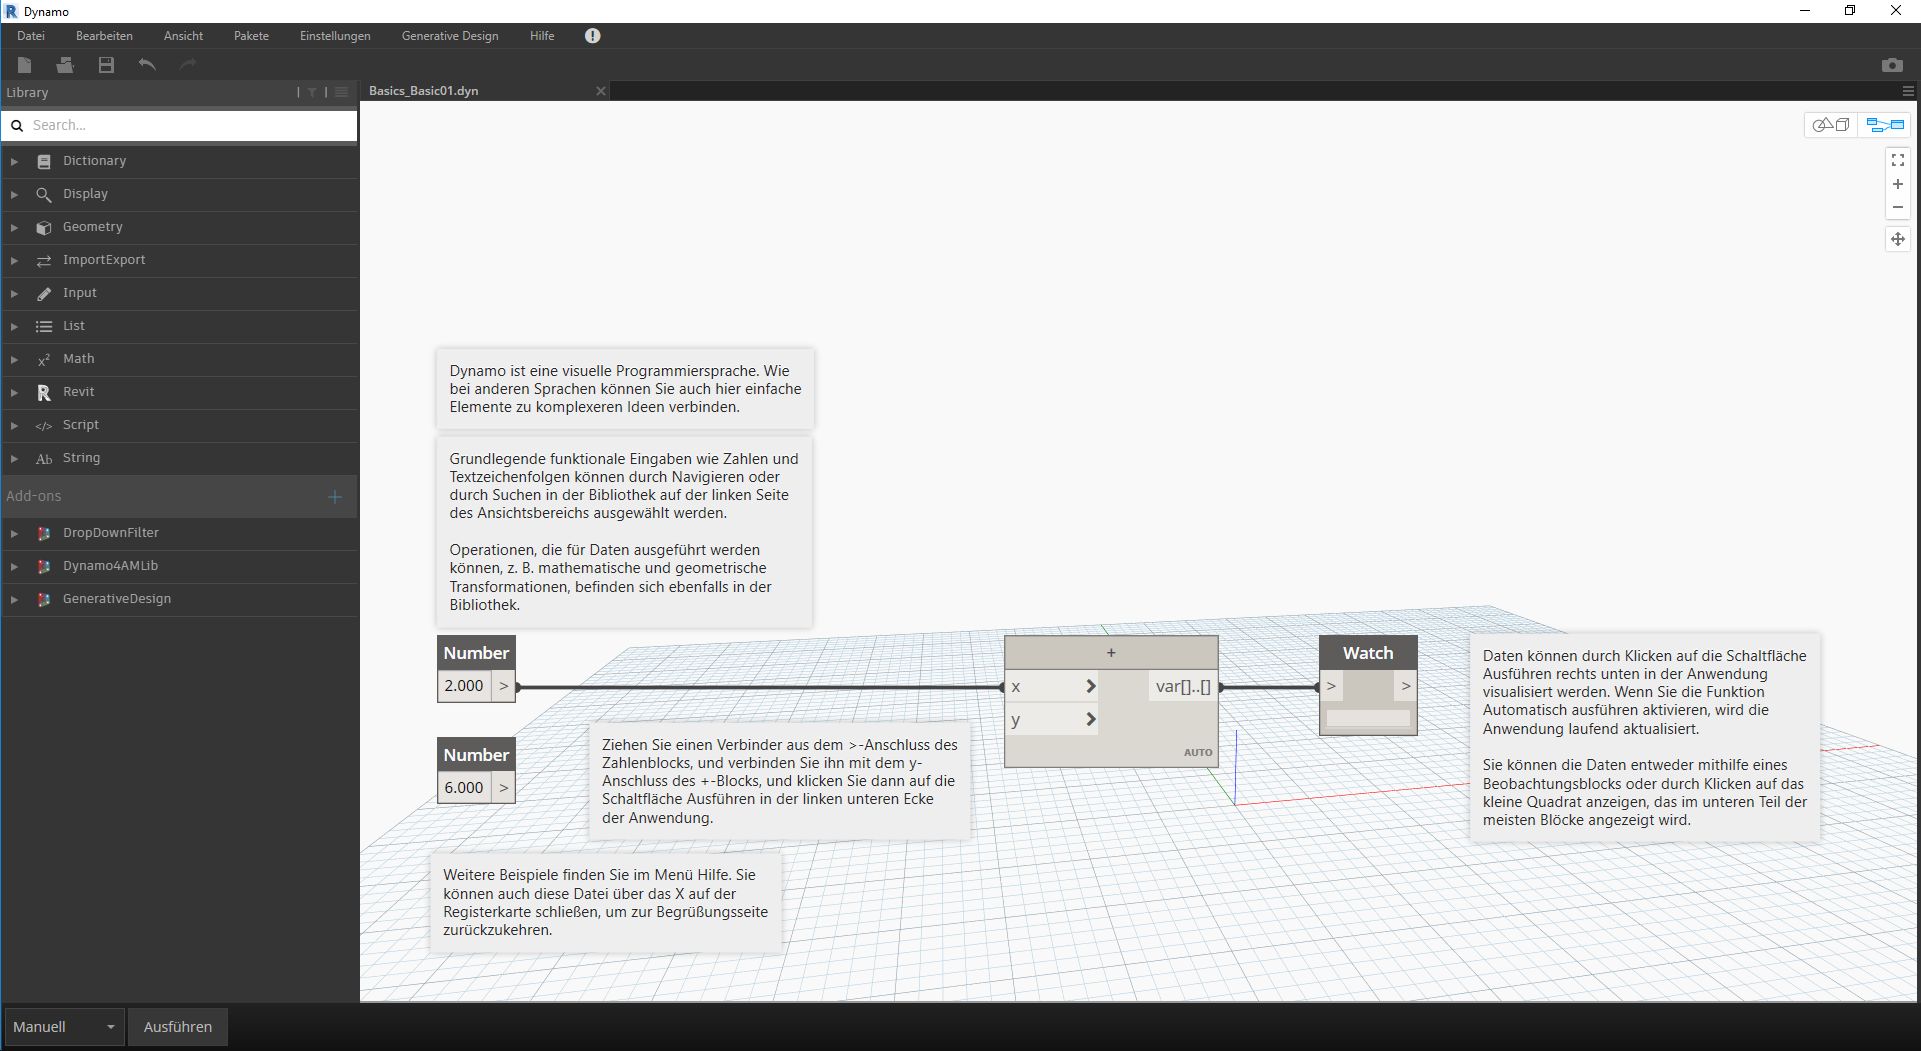1921x1051 pixels.
Task: Open the Datei menu
Action: [31, 36]
